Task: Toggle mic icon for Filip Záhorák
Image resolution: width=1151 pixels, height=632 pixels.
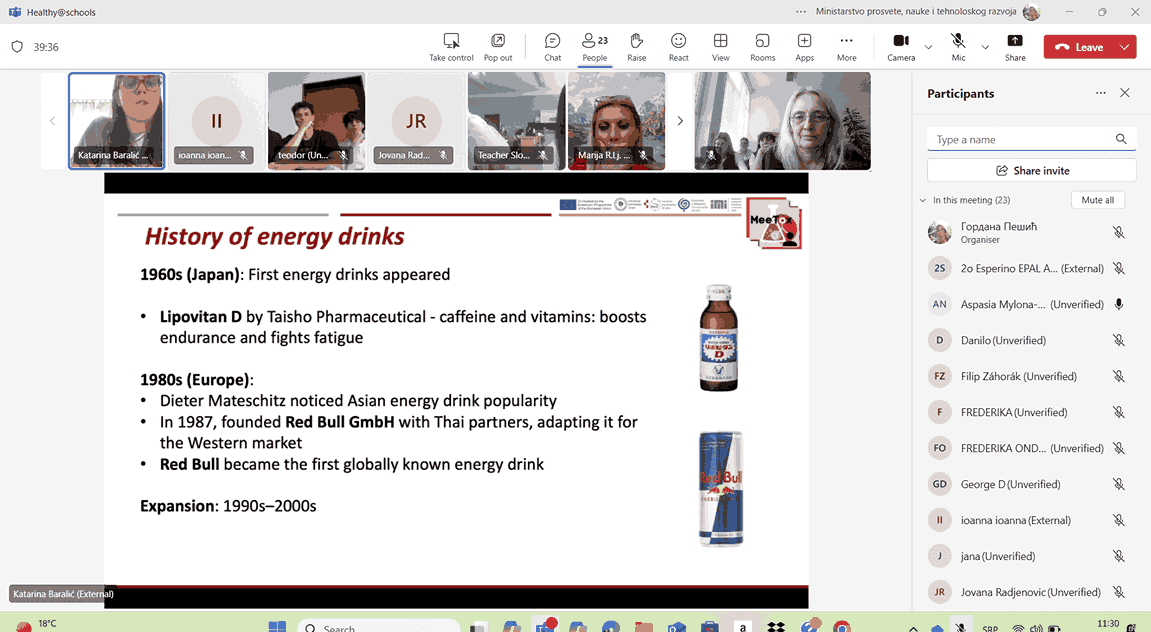Action: tap(1119, 376)
